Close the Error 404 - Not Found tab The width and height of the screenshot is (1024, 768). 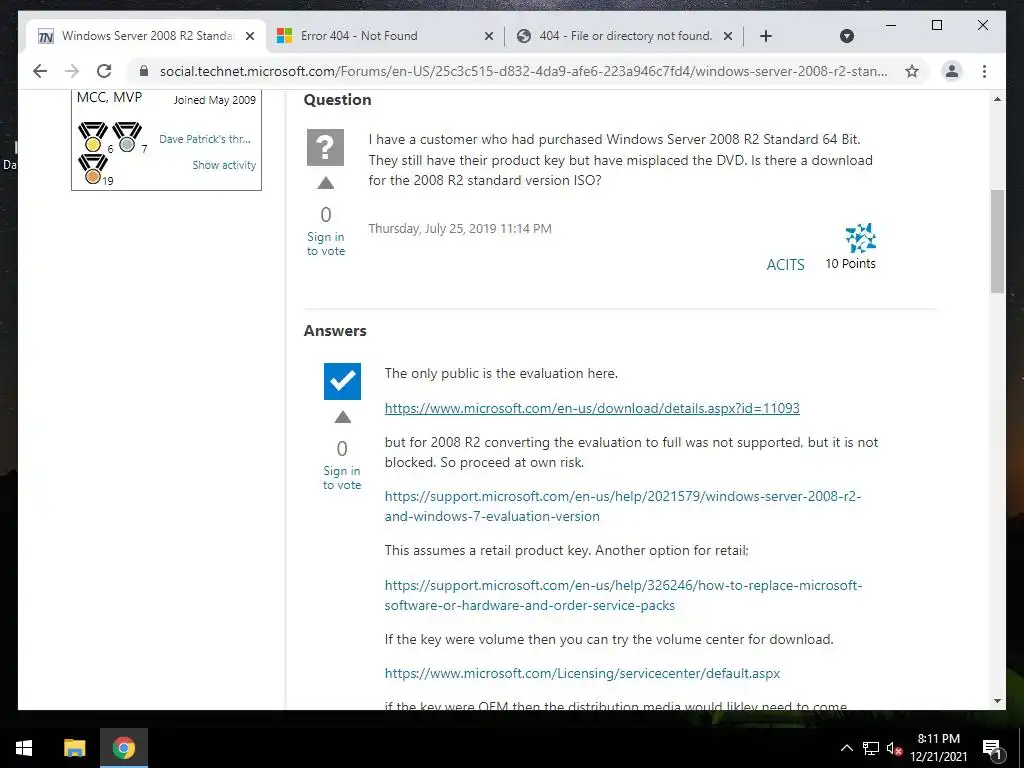click(488, 36)
